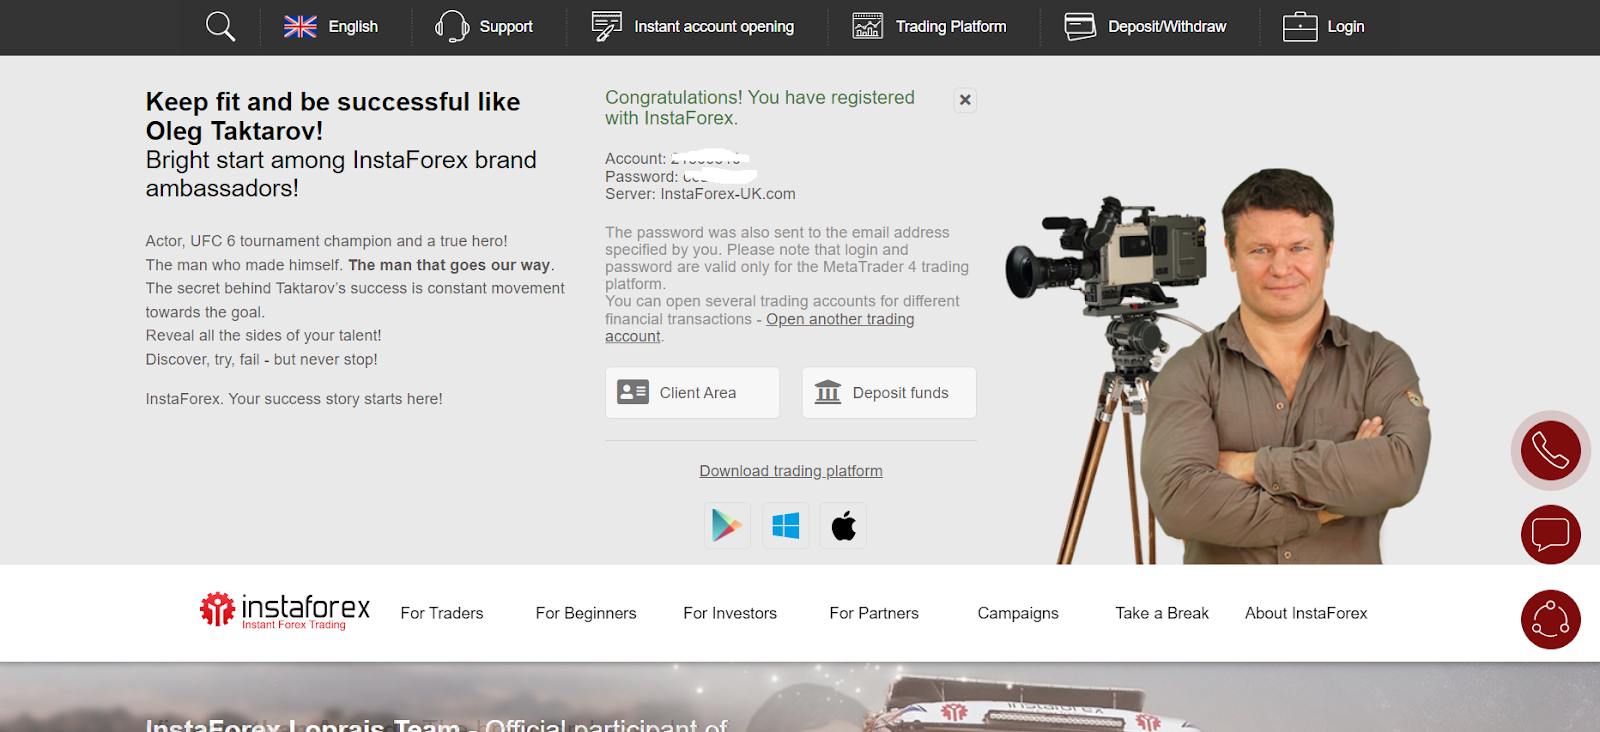Screen dimensions: 1600x732
Task: Click the Deposit funds button
Action: point(889,392)
